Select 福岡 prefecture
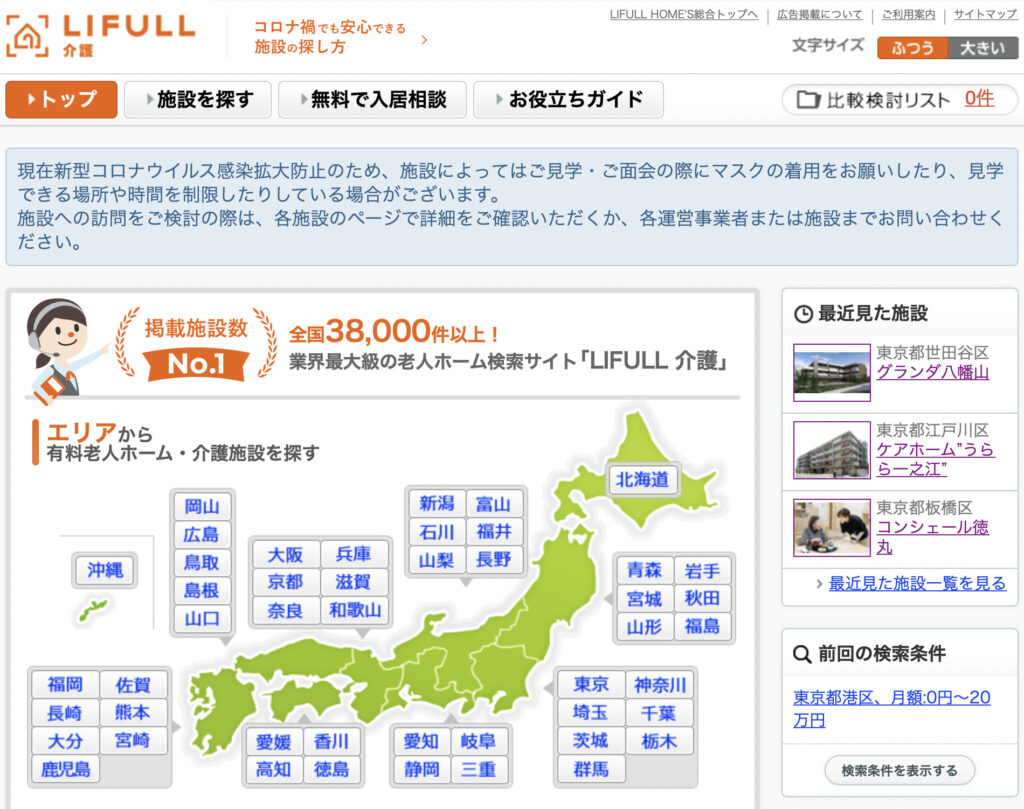 click(65, 684)
